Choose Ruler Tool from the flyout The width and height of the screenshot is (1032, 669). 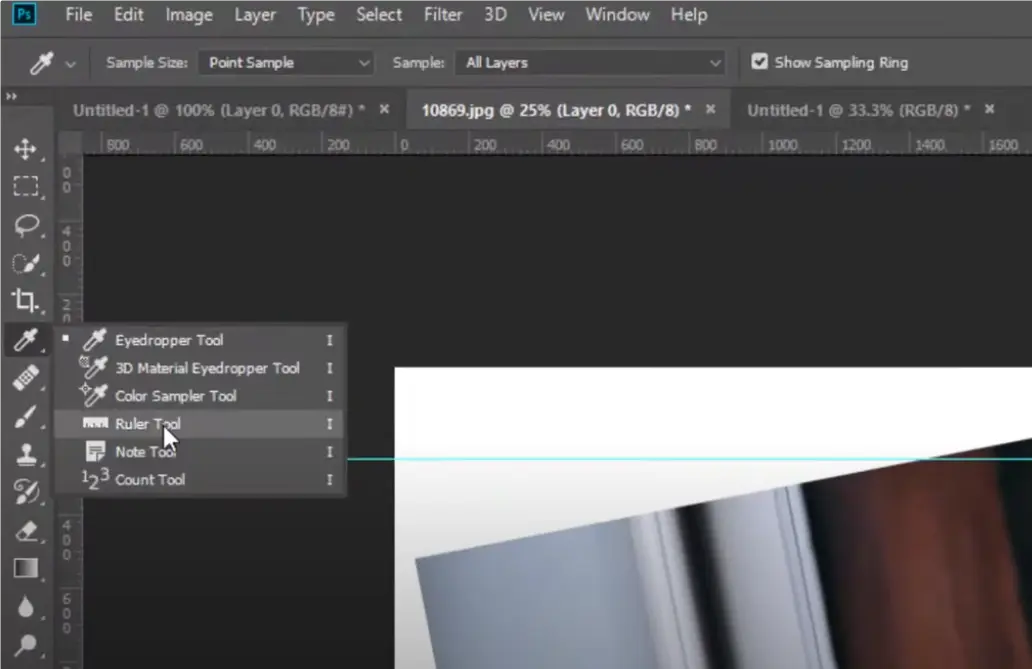click(200, 424)
